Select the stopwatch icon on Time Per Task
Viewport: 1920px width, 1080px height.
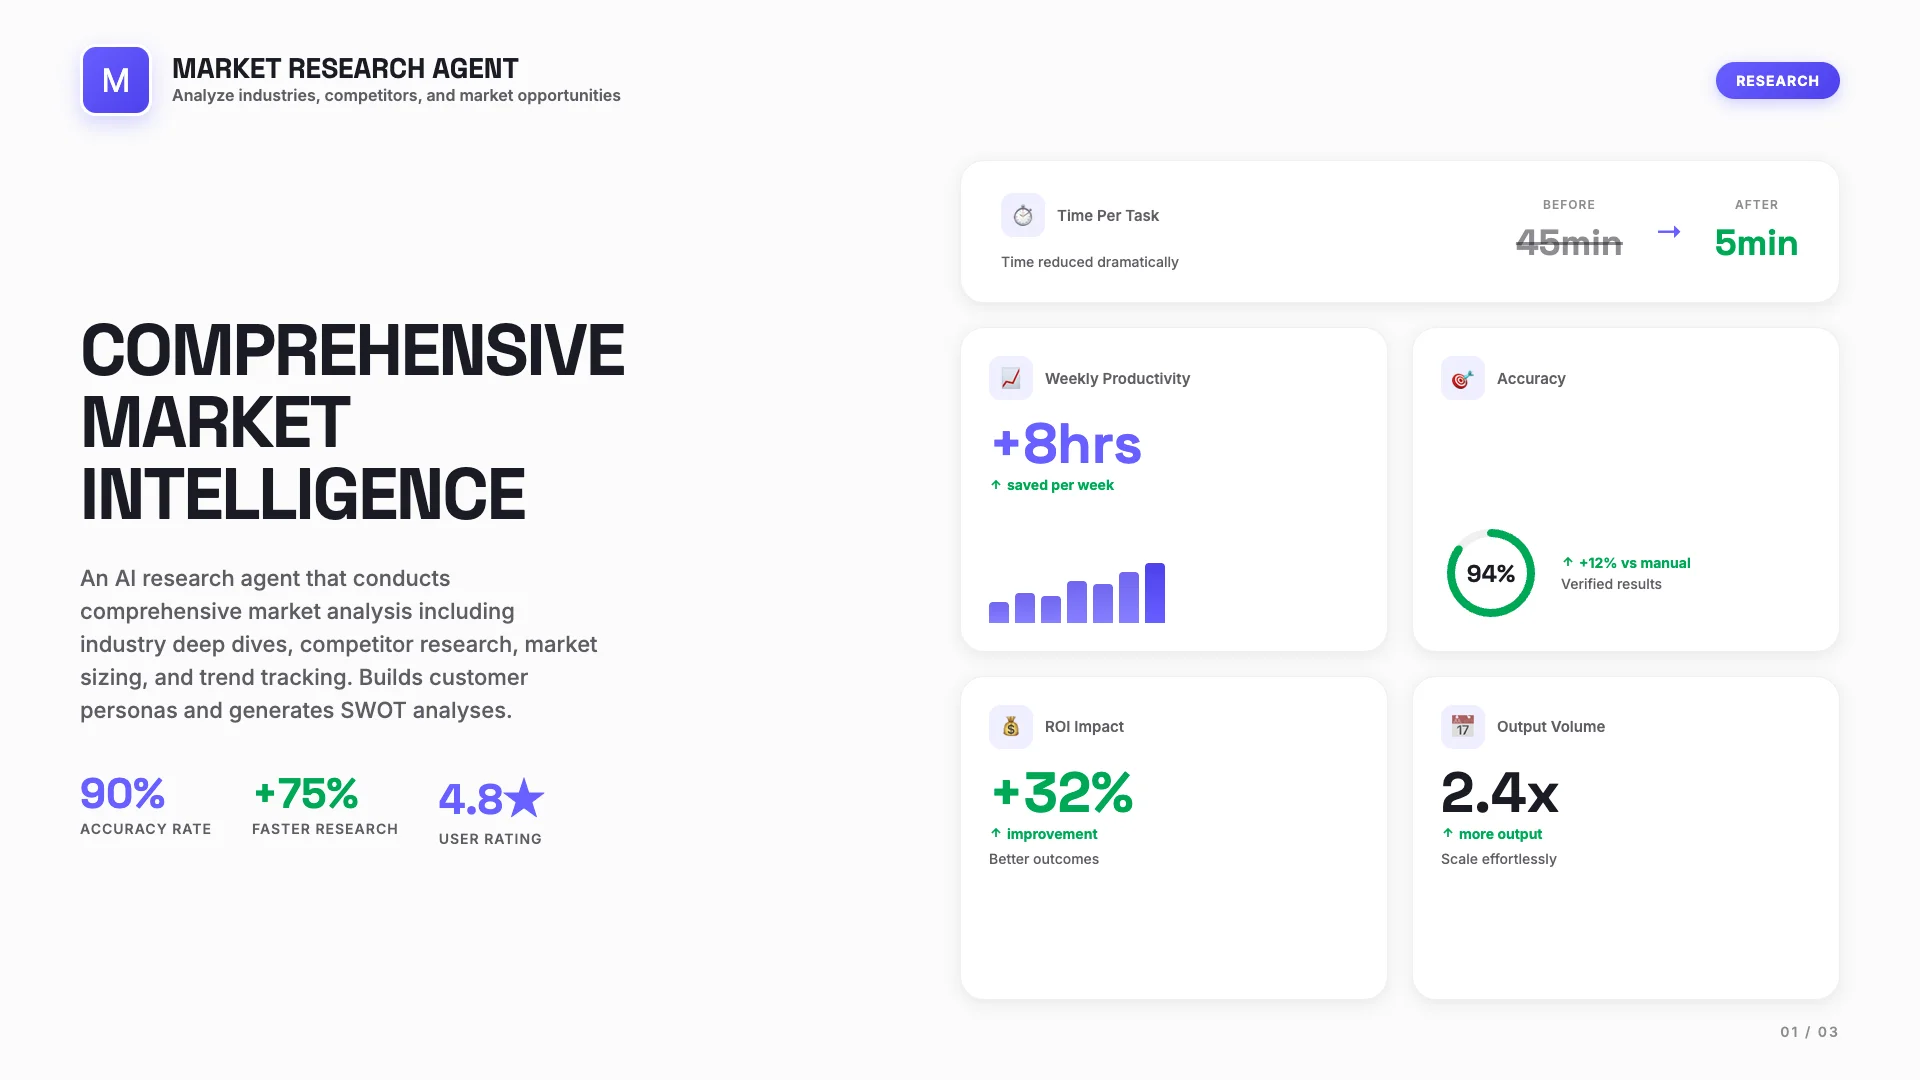tap(1023, 214)
